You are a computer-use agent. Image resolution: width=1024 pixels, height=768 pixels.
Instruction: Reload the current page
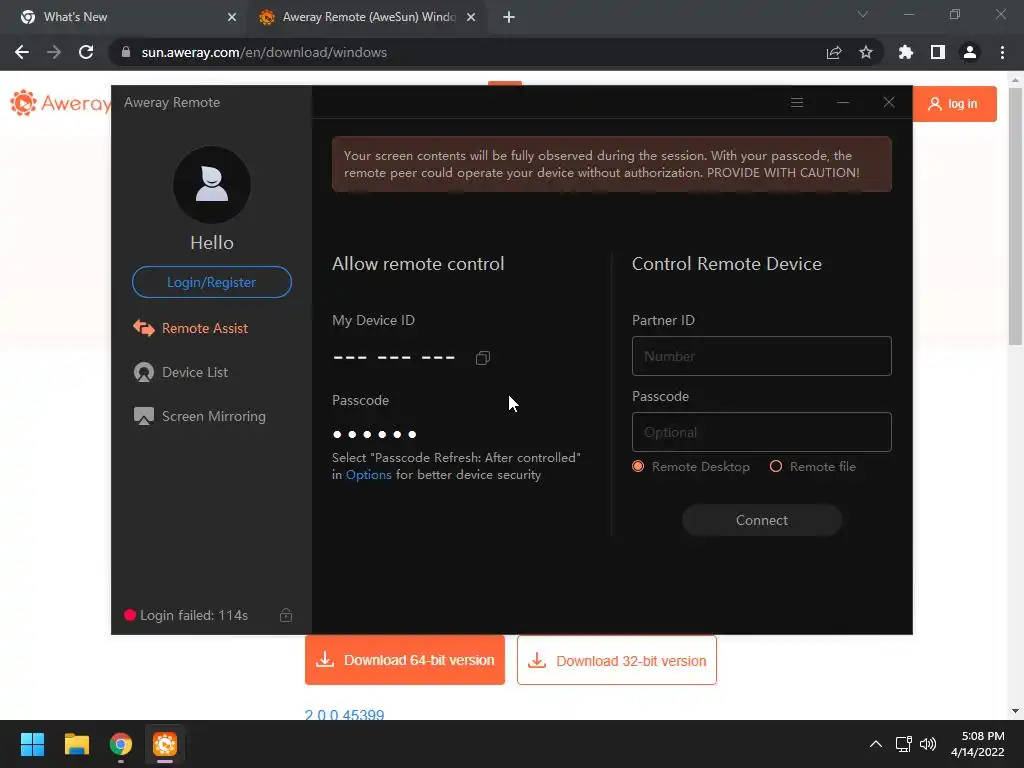86,52
